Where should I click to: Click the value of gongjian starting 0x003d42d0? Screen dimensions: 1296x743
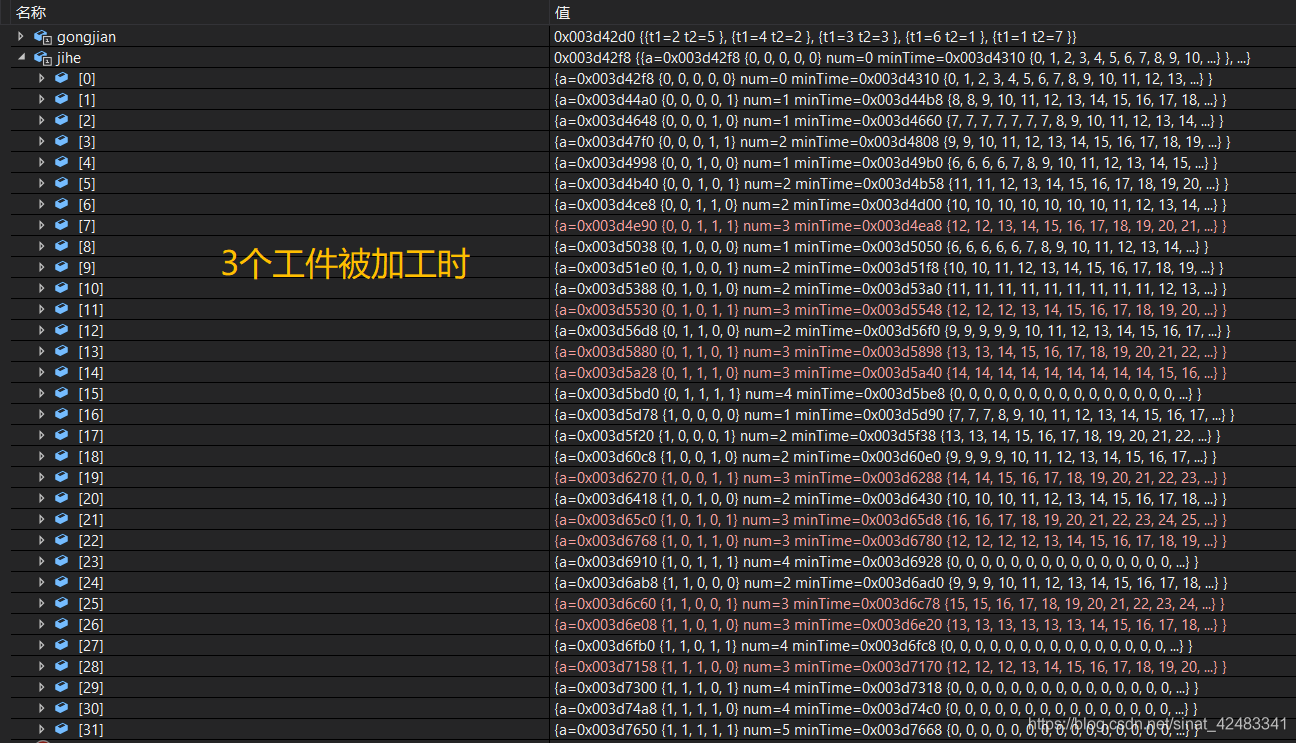click(815, 37)
